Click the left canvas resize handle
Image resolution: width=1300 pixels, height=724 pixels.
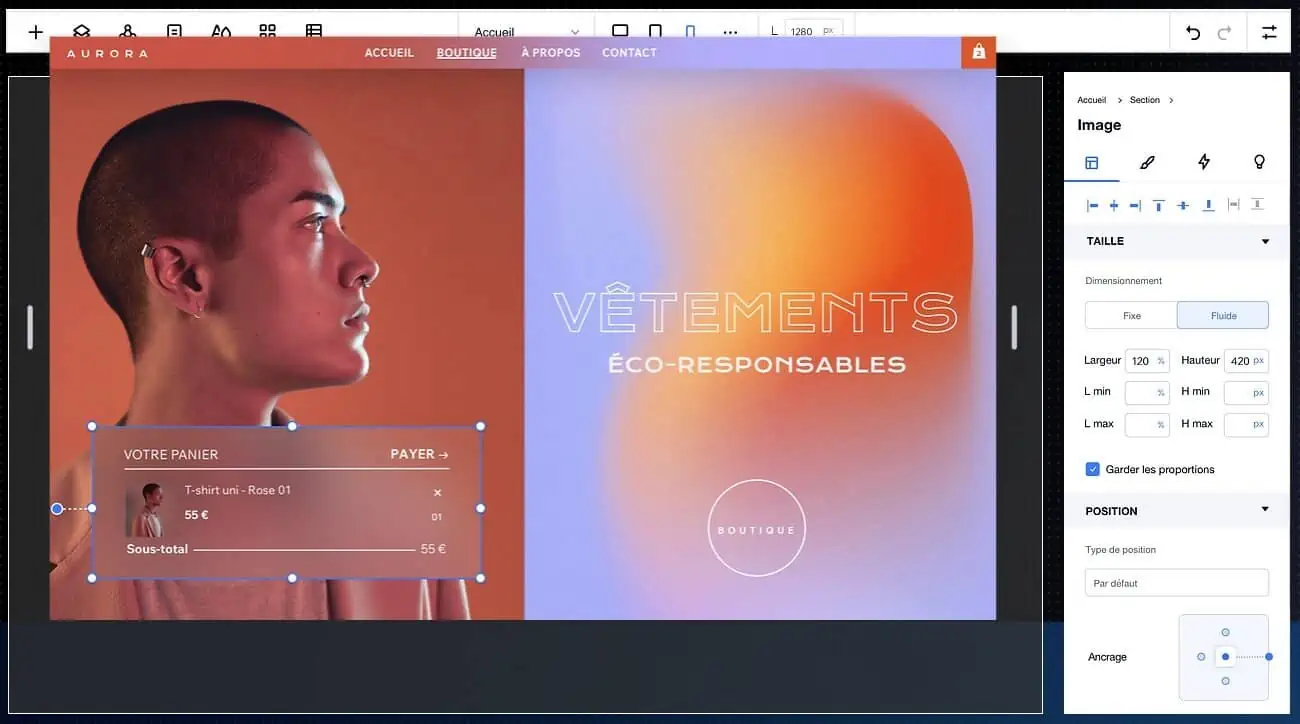click(x=30, y=327)
